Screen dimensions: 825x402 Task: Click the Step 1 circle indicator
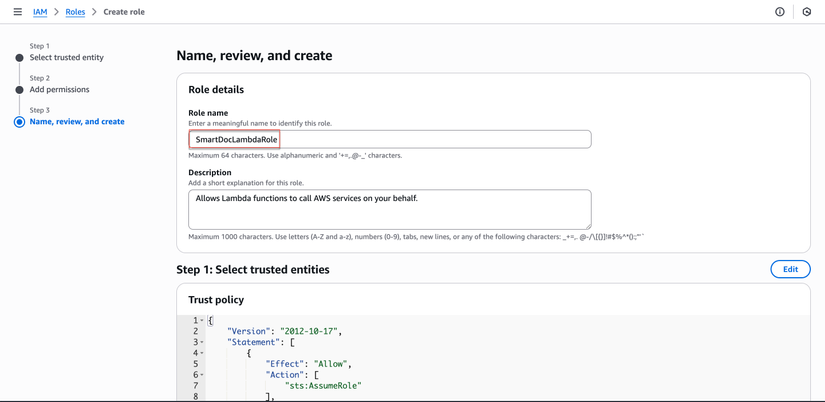click(19, 58)
